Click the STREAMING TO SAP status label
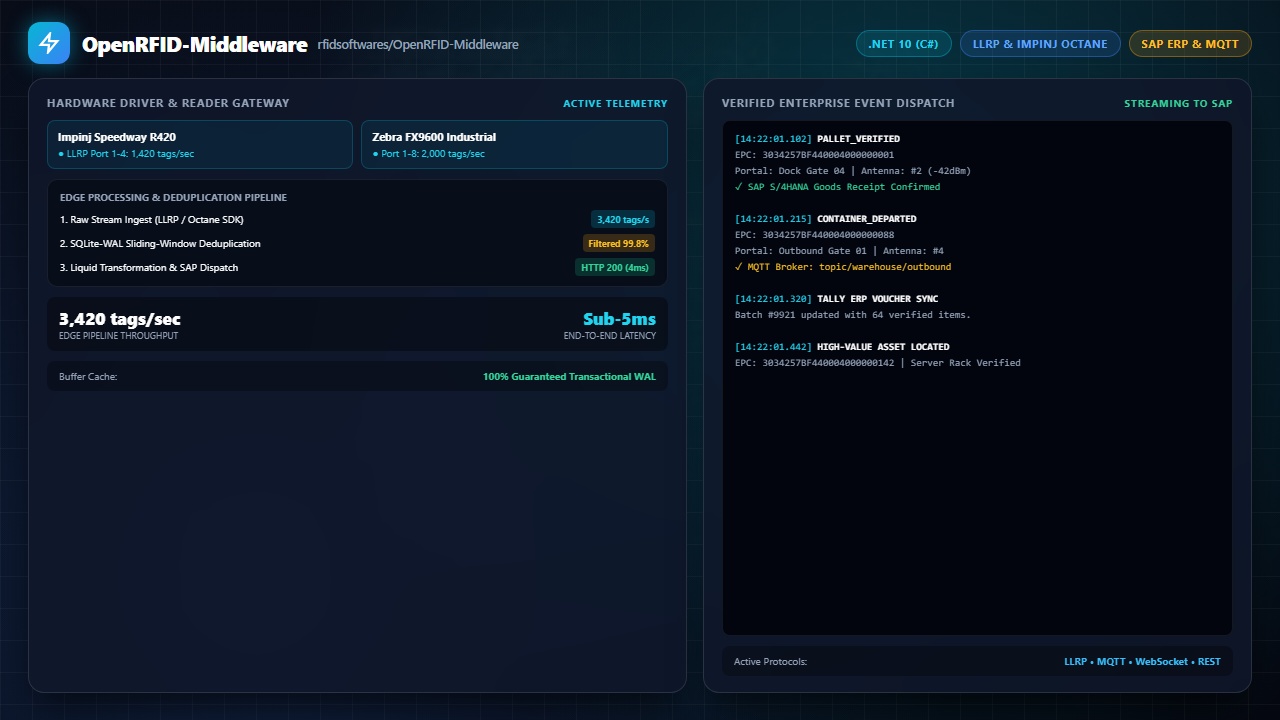 click(1178, 104)
